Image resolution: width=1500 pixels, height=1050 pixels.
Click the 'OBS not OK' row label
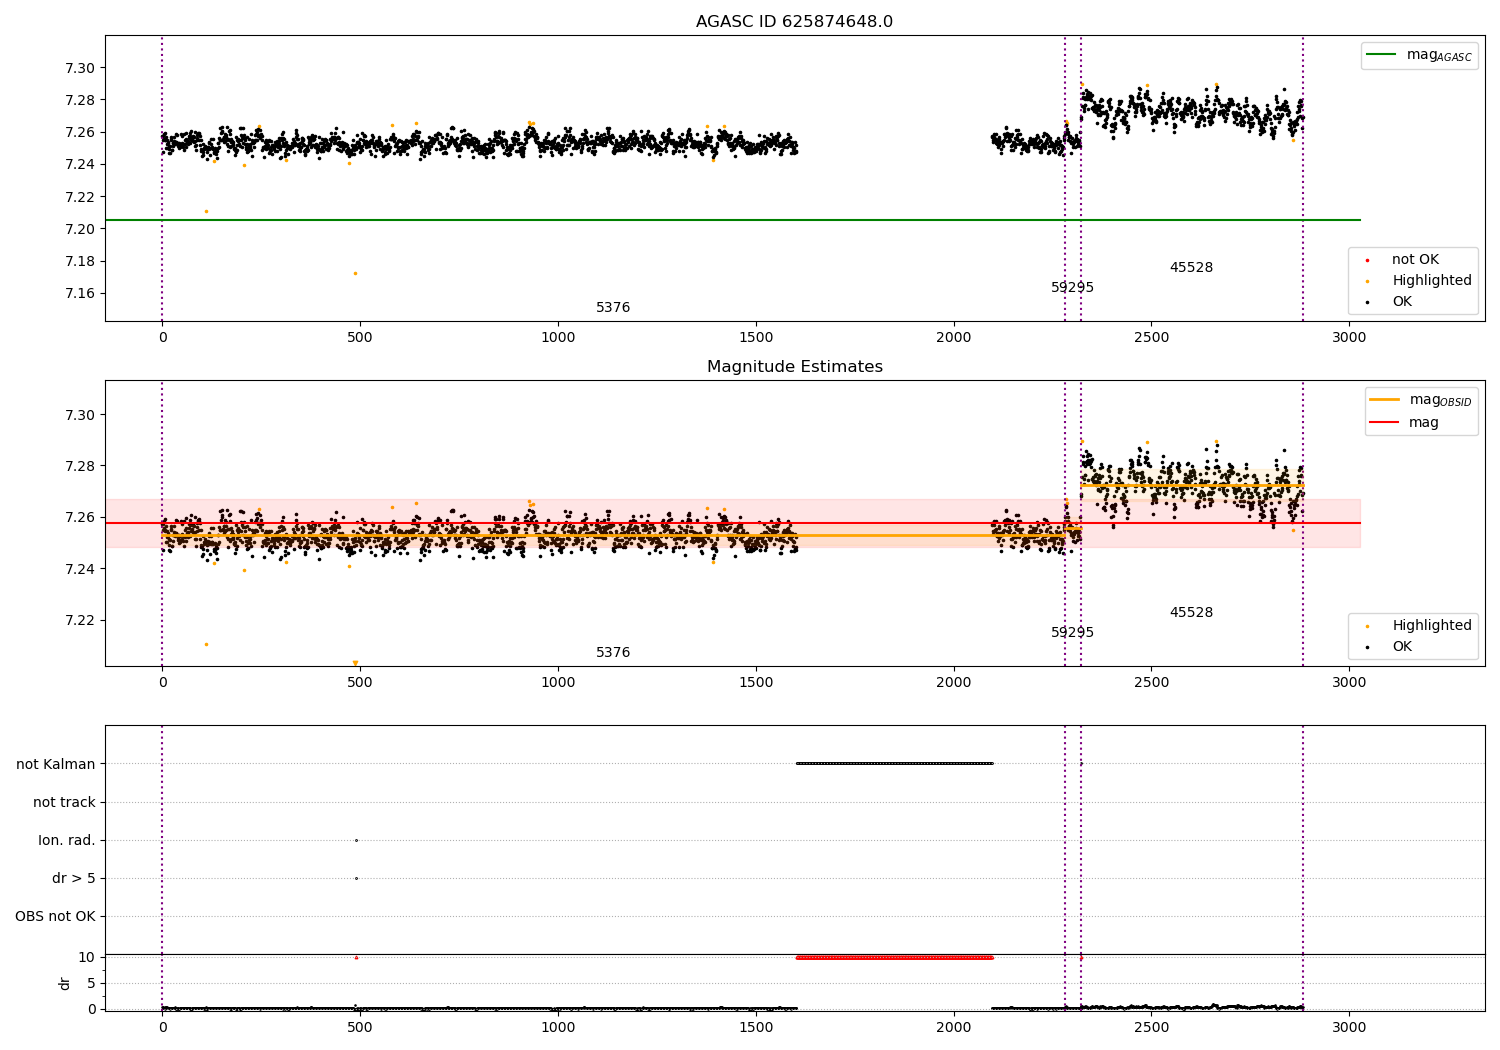(55, 917)
